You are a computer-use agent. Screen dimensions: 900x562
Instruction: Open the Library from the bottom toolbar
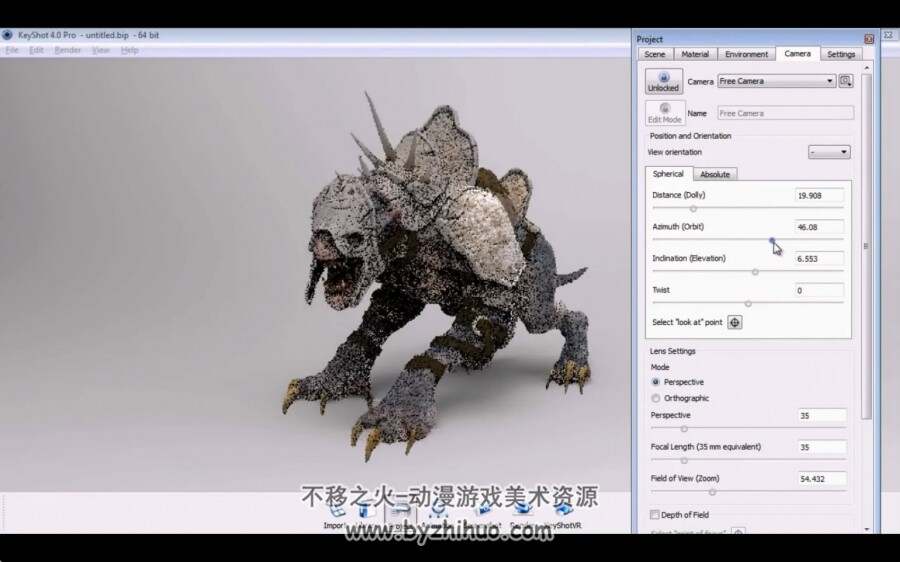pyautogui.click(x=365, y=515)
